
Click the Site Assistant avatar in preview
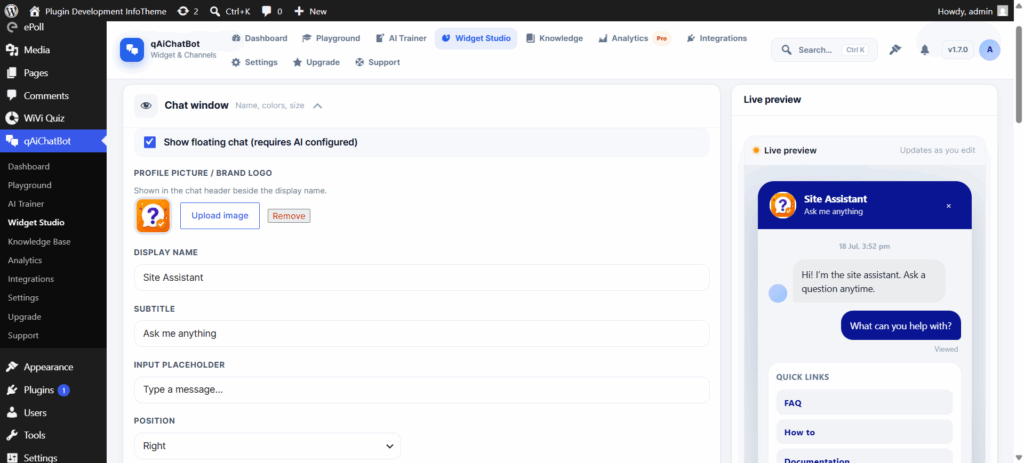click(x=782, y=204)
